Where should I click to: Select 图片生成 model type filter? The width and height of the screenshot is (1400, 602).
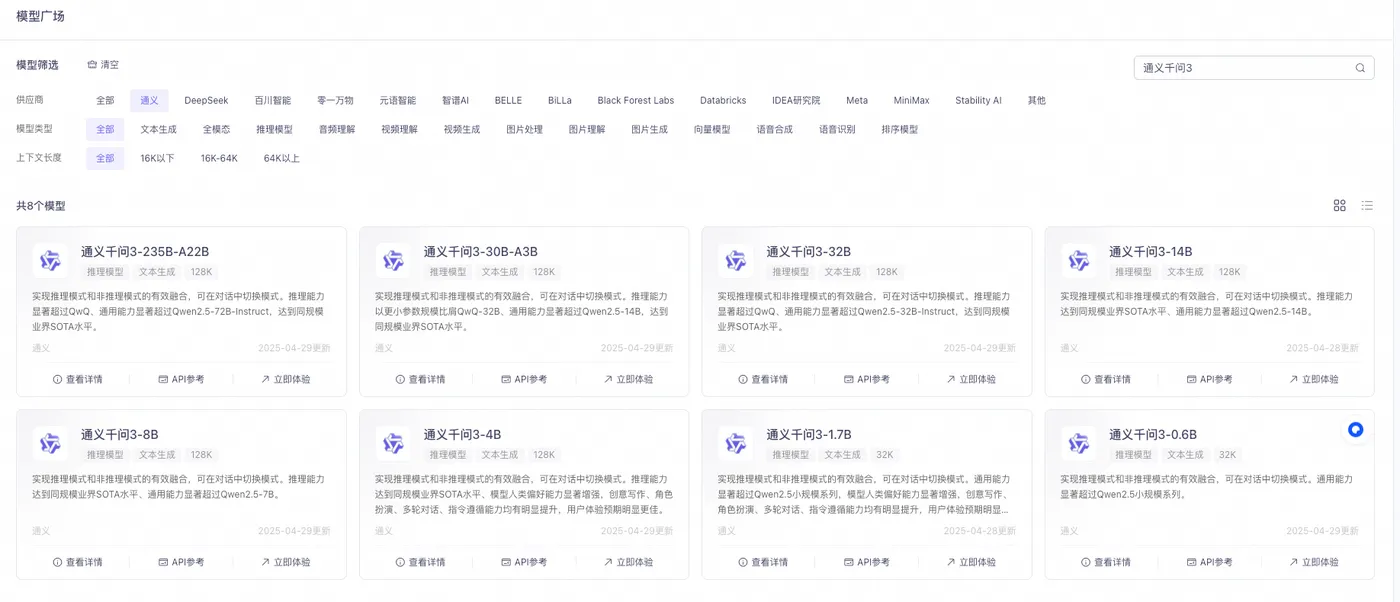(x=649, y=129)
